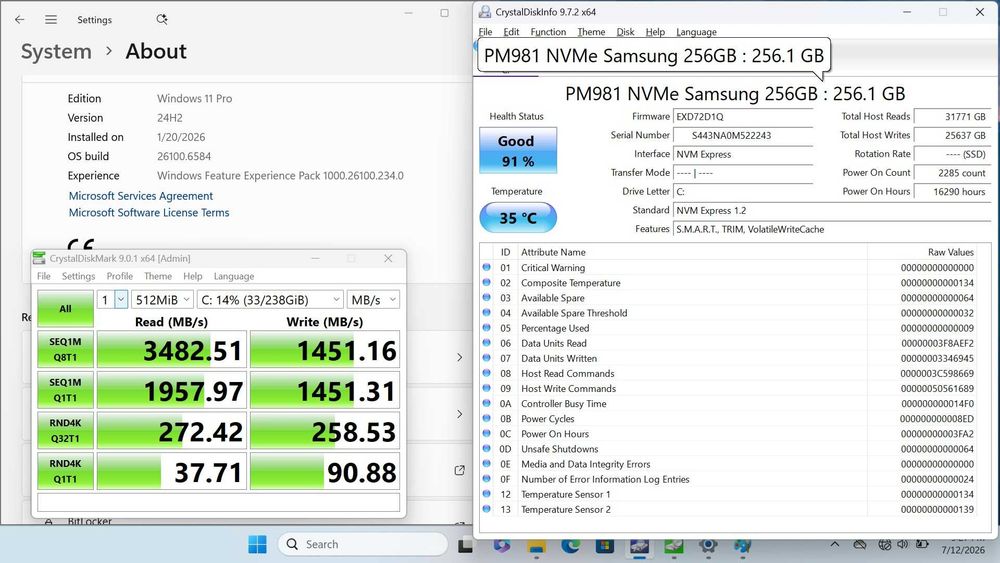Open the 512MiB test size dropdown

[x=162, y=300]
